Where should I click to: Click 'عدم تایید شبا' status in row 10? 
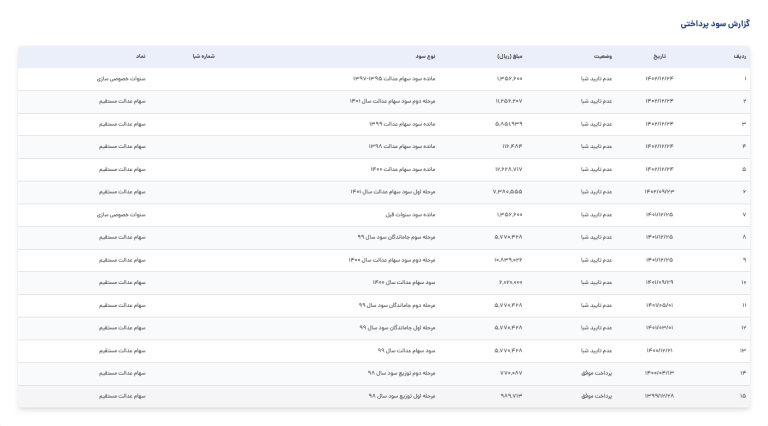pos(597,282)
